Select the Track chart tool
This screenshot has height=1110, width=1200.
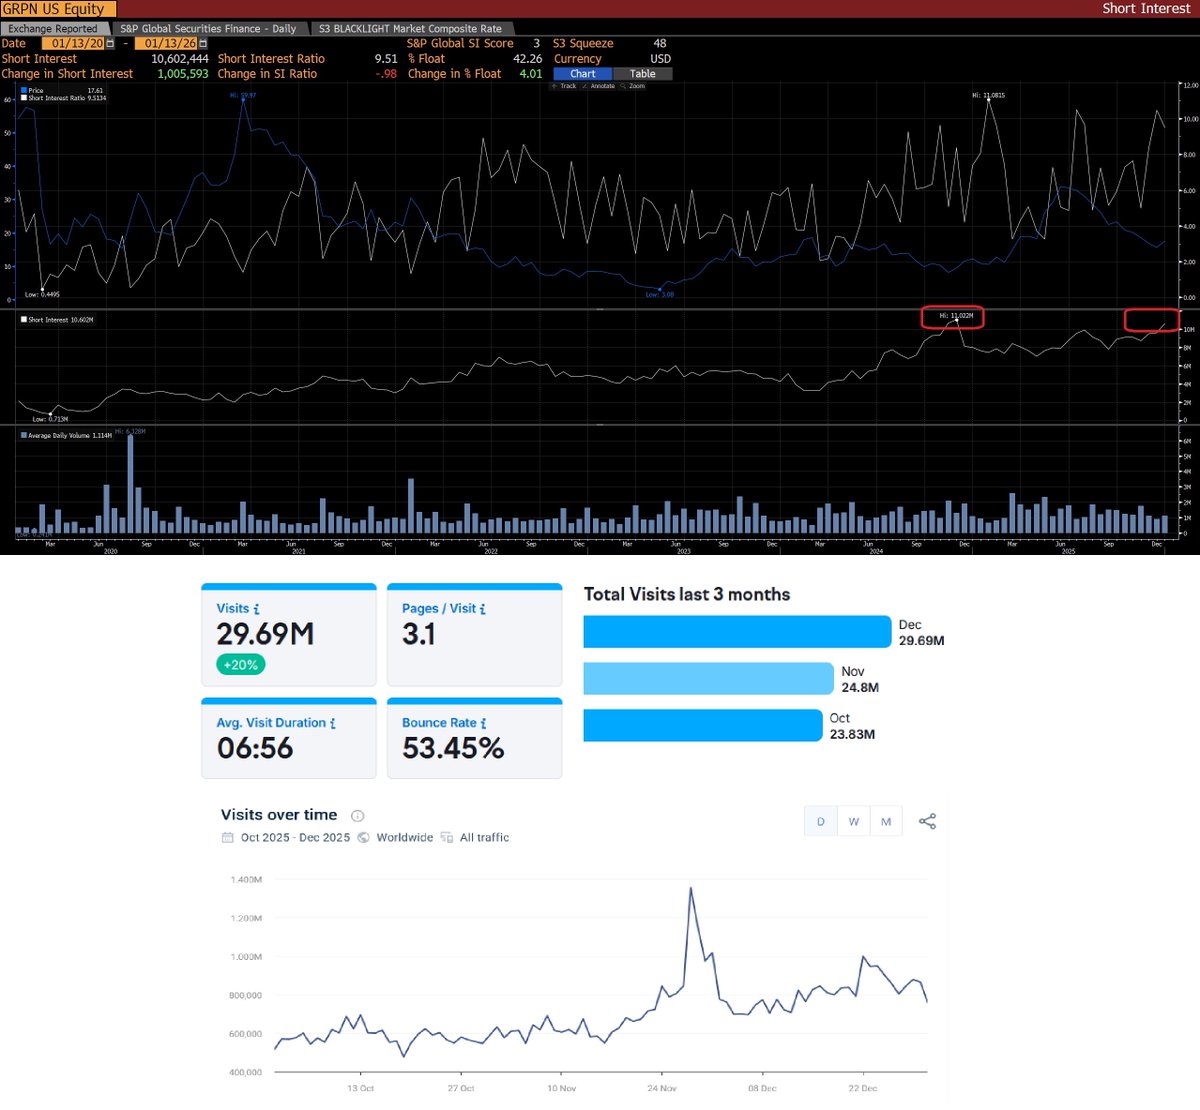pos(564,86)
